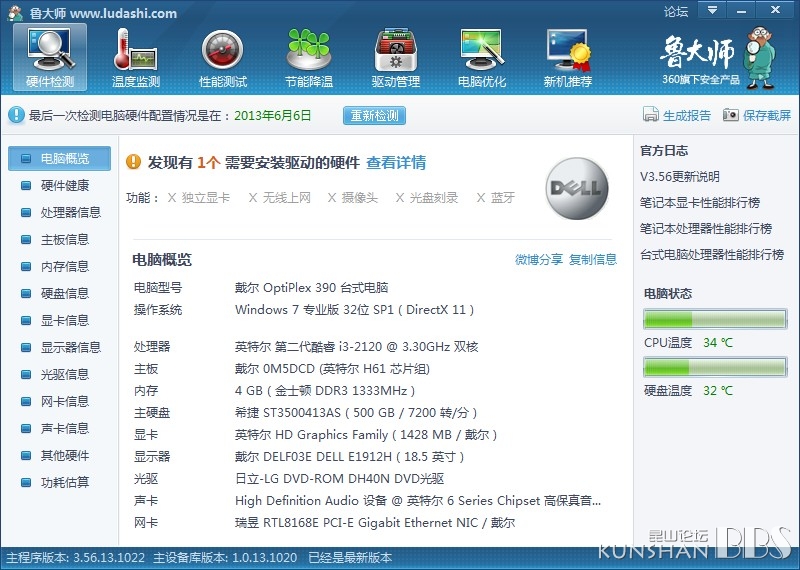Viewport: 800px width, 570px height.
Task: Click the 生成报告 printer icon
Action: pos(651,115)
